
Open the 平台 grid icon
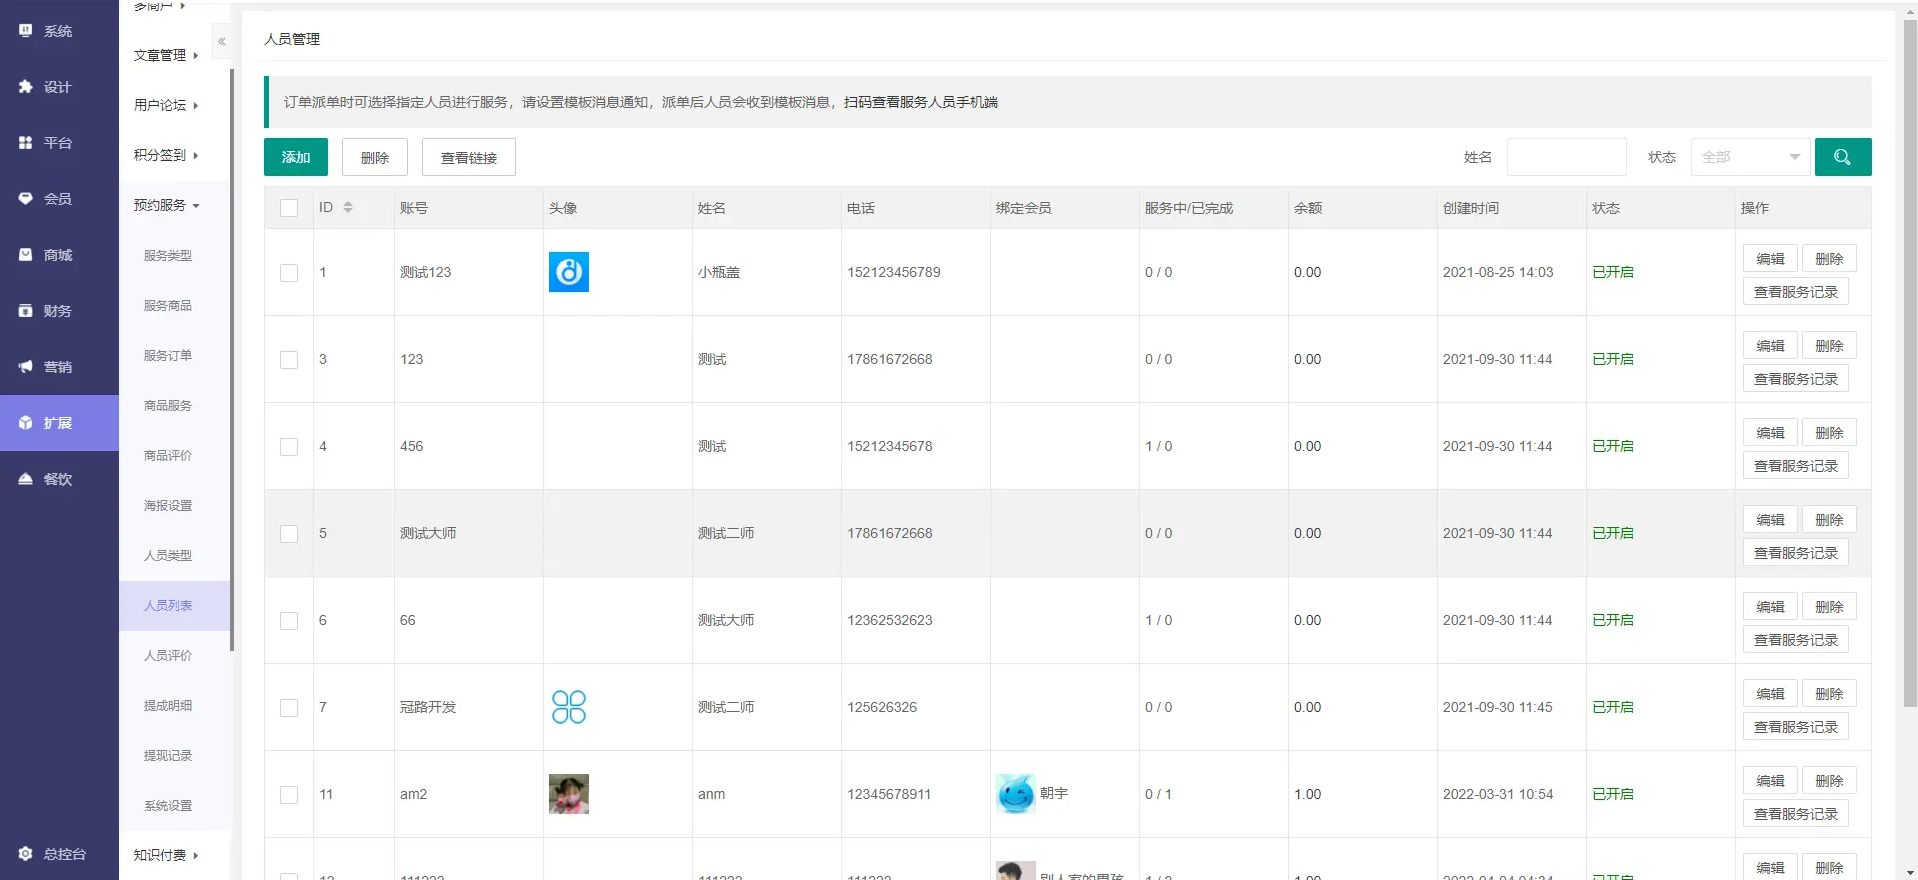[x=26, y=143]
